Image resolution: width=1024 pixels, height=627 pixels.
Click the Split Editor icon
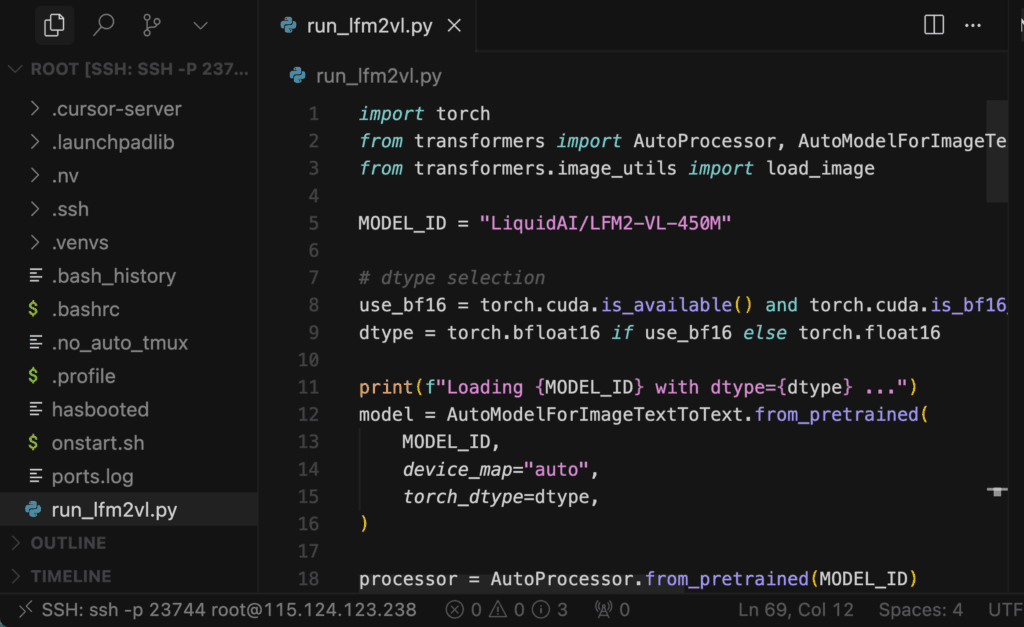click(x=934, y=26)
